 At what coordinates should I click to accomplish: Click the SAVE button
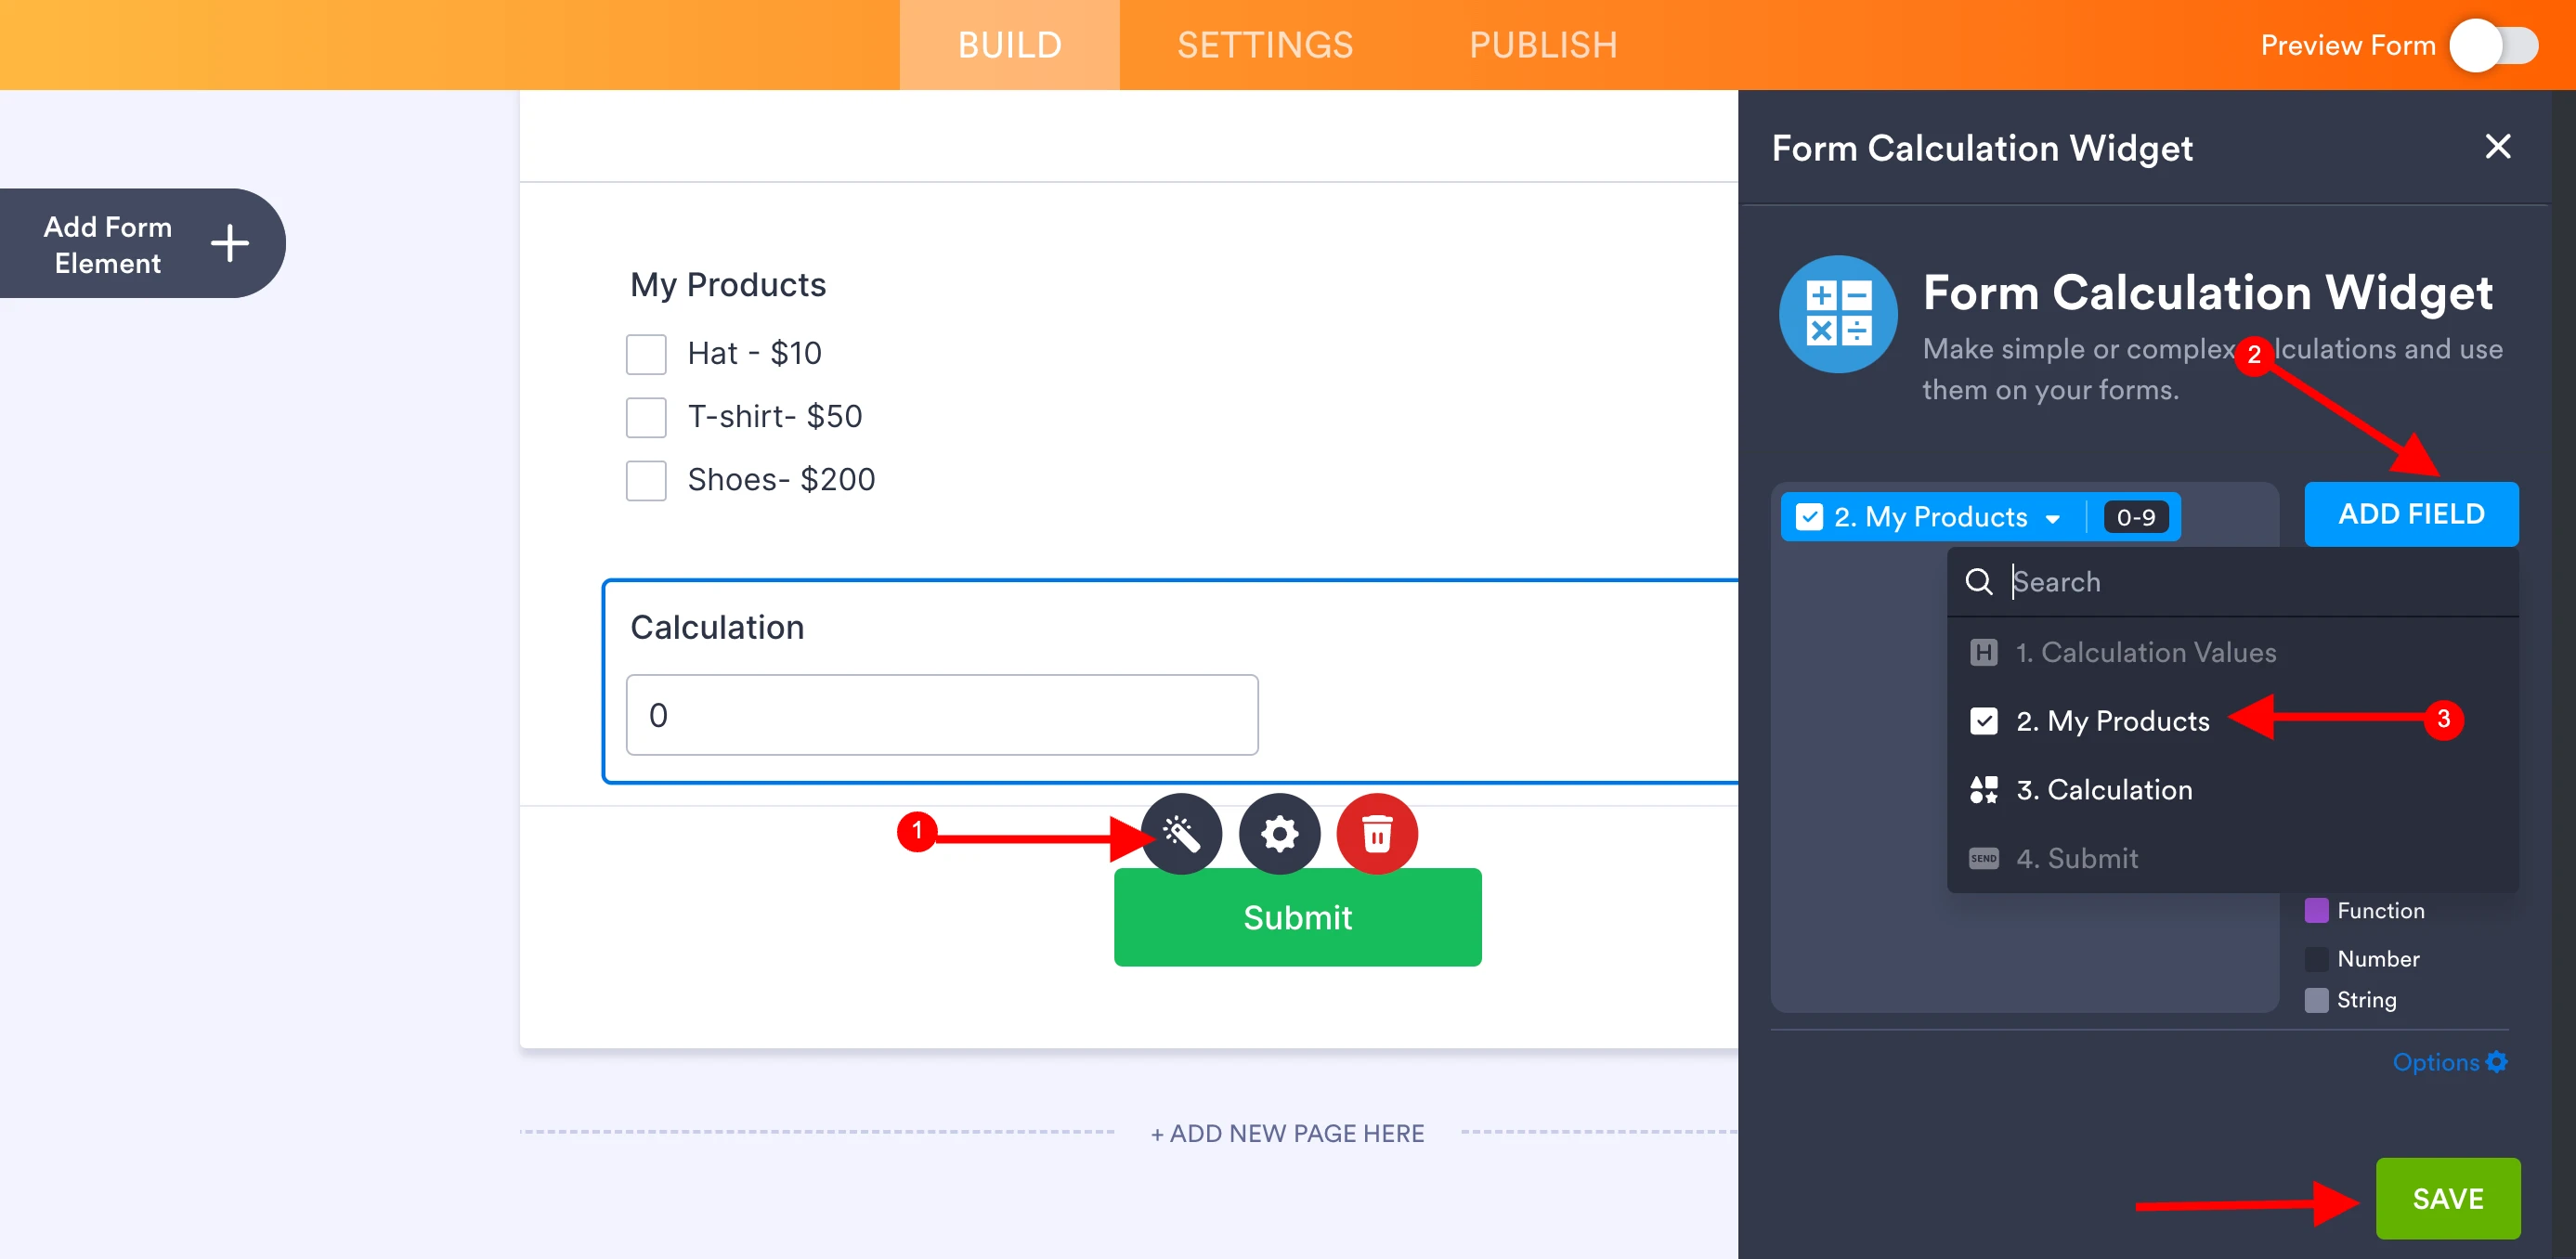[x=2447, y=1197]
